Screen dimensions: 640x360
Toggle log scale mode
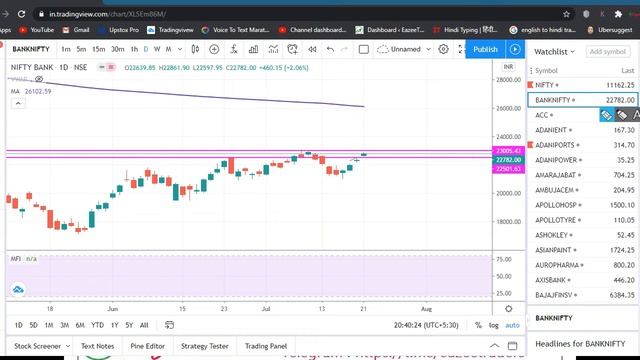click(x=494, y=325)
